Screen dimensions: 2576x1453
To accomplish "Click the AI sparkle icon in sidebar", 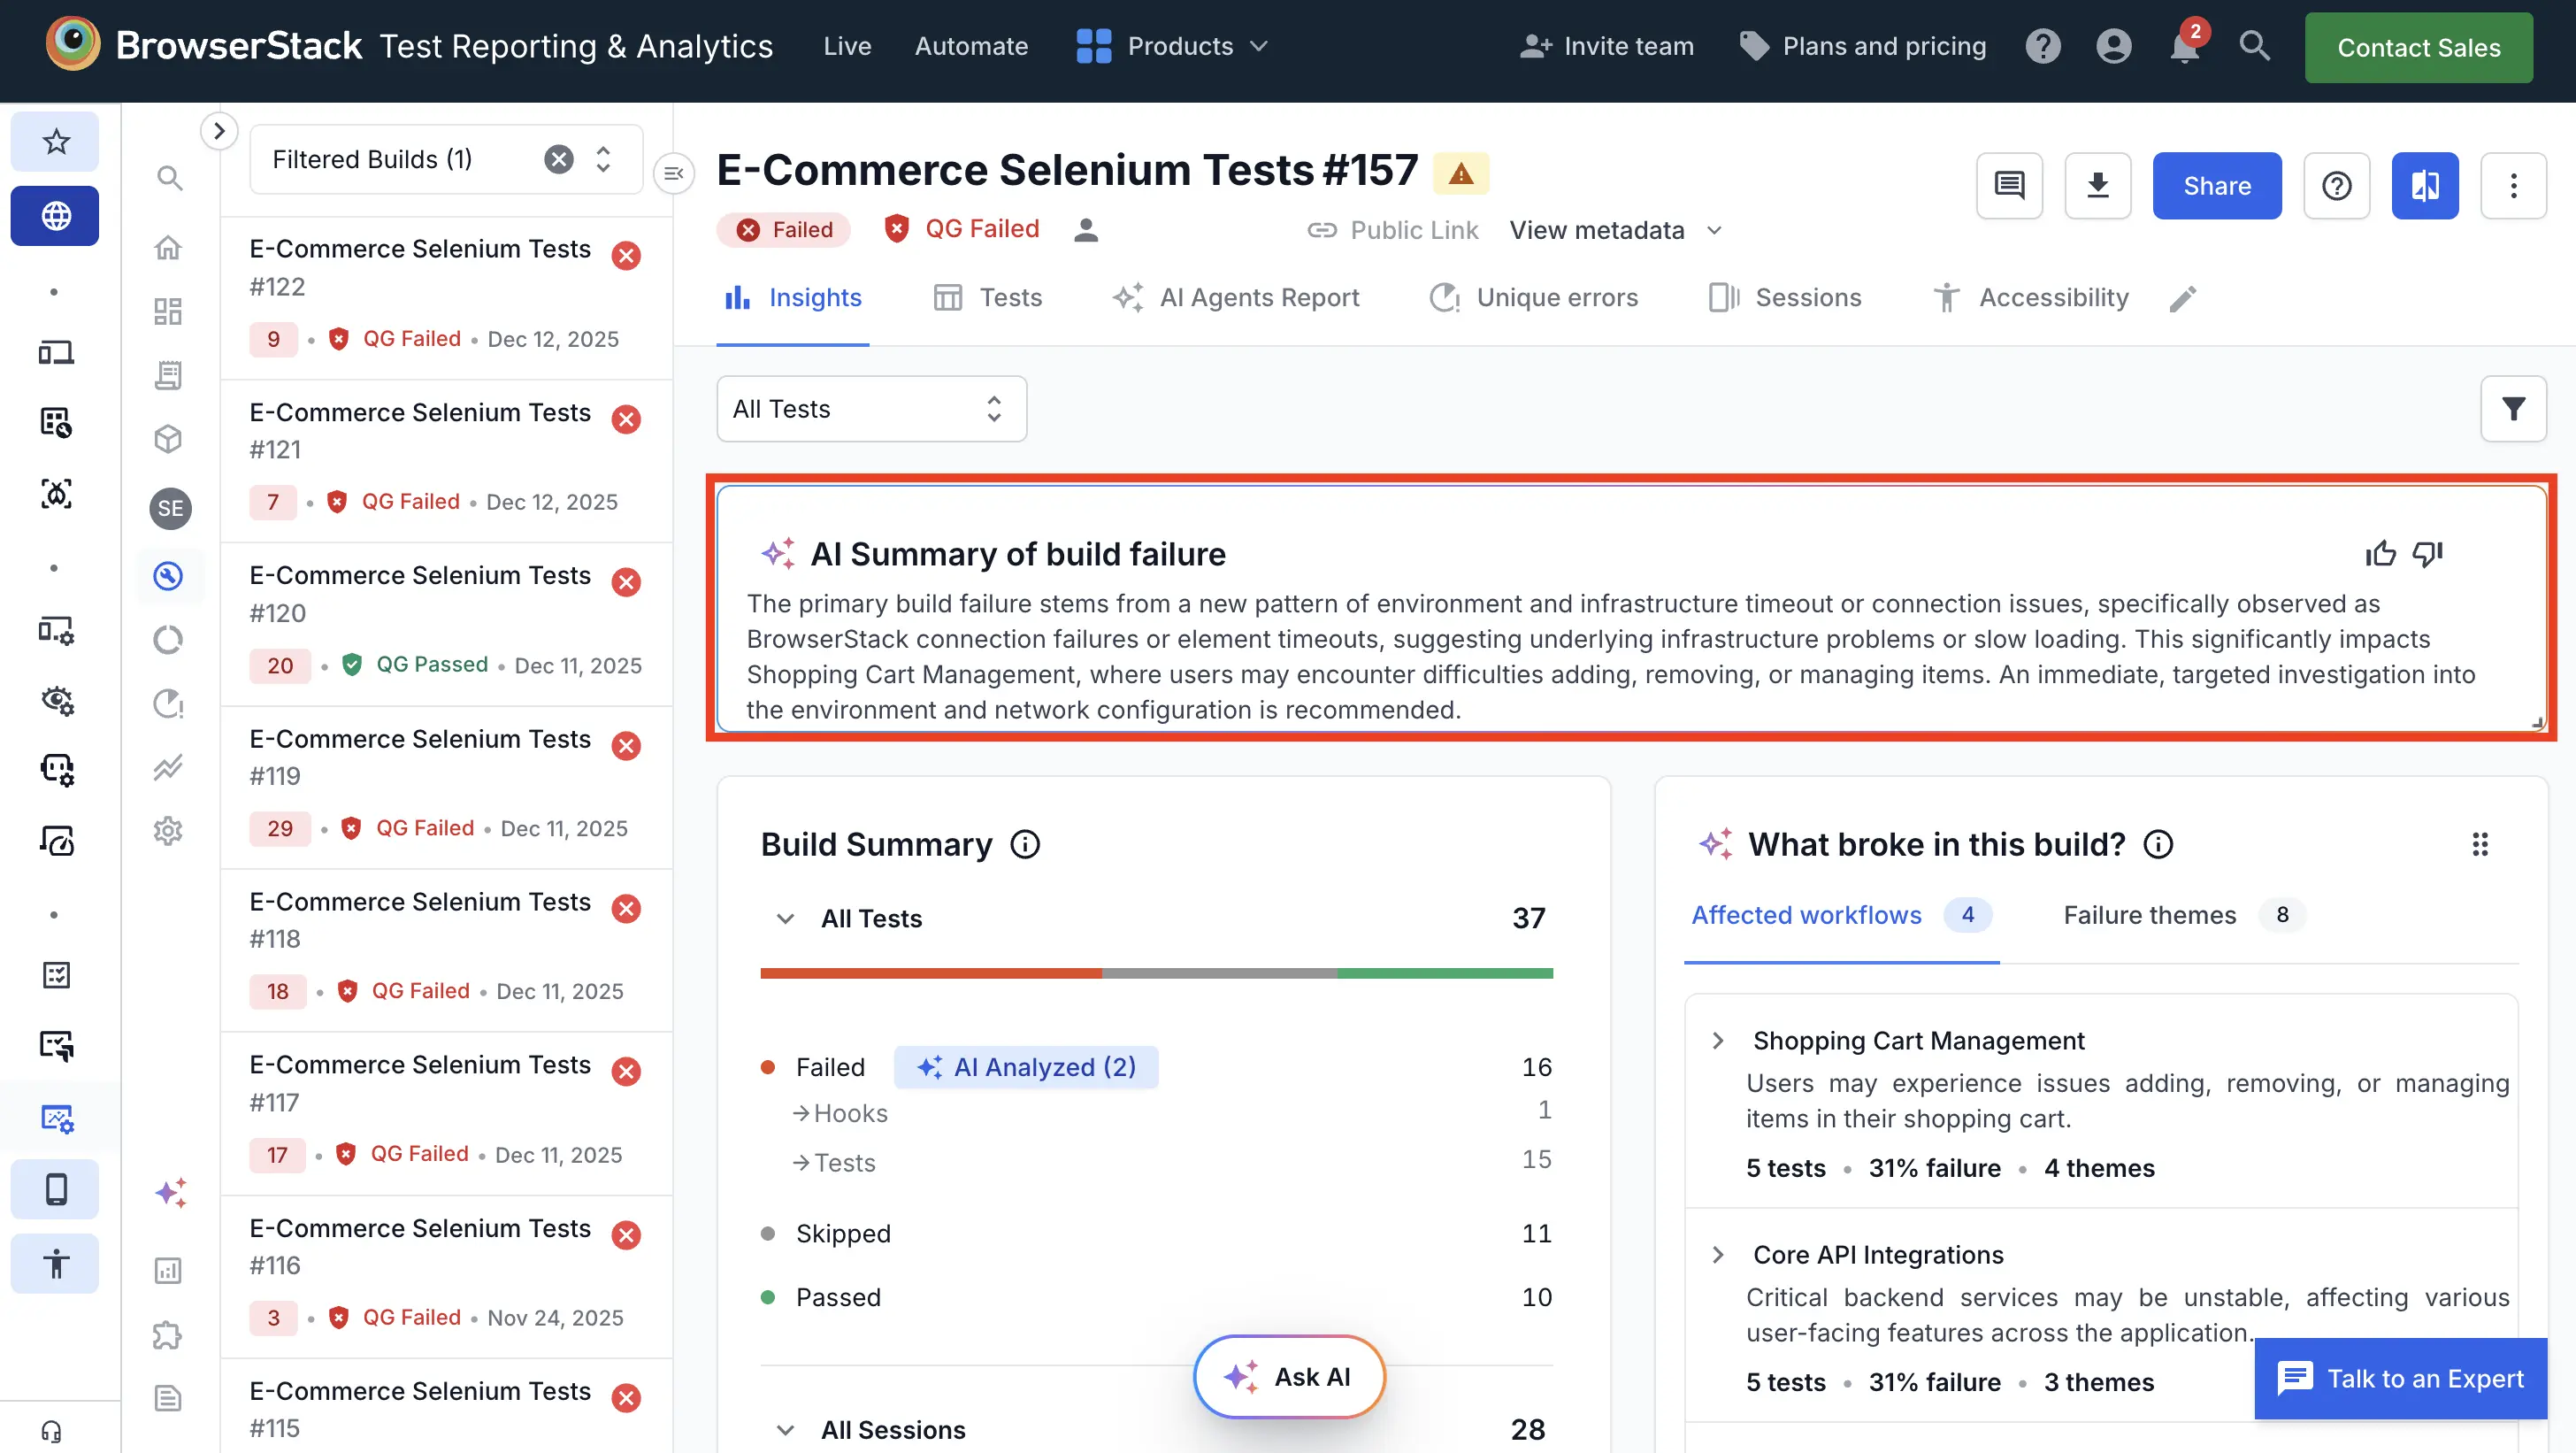I will coord(171,1193).
